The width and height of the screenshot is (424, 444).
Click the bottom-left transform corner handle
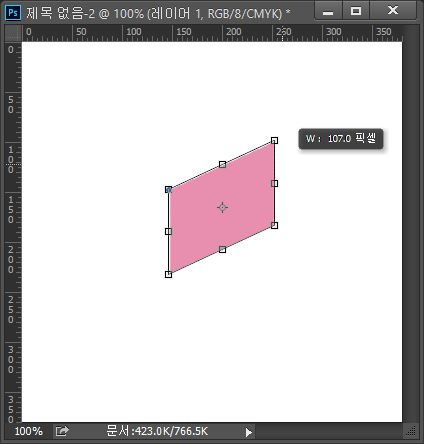click(x=169, y=274)
